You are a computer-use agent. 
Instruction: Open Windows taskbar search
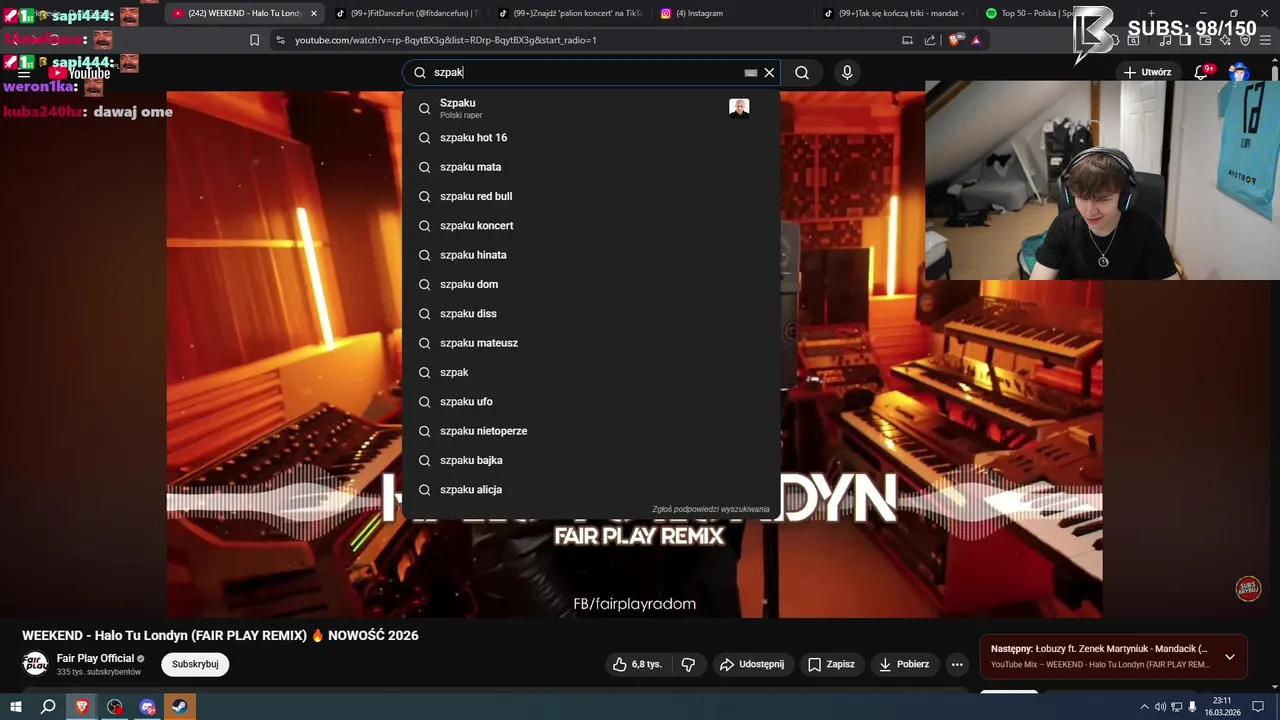click(x=48, y=707)
